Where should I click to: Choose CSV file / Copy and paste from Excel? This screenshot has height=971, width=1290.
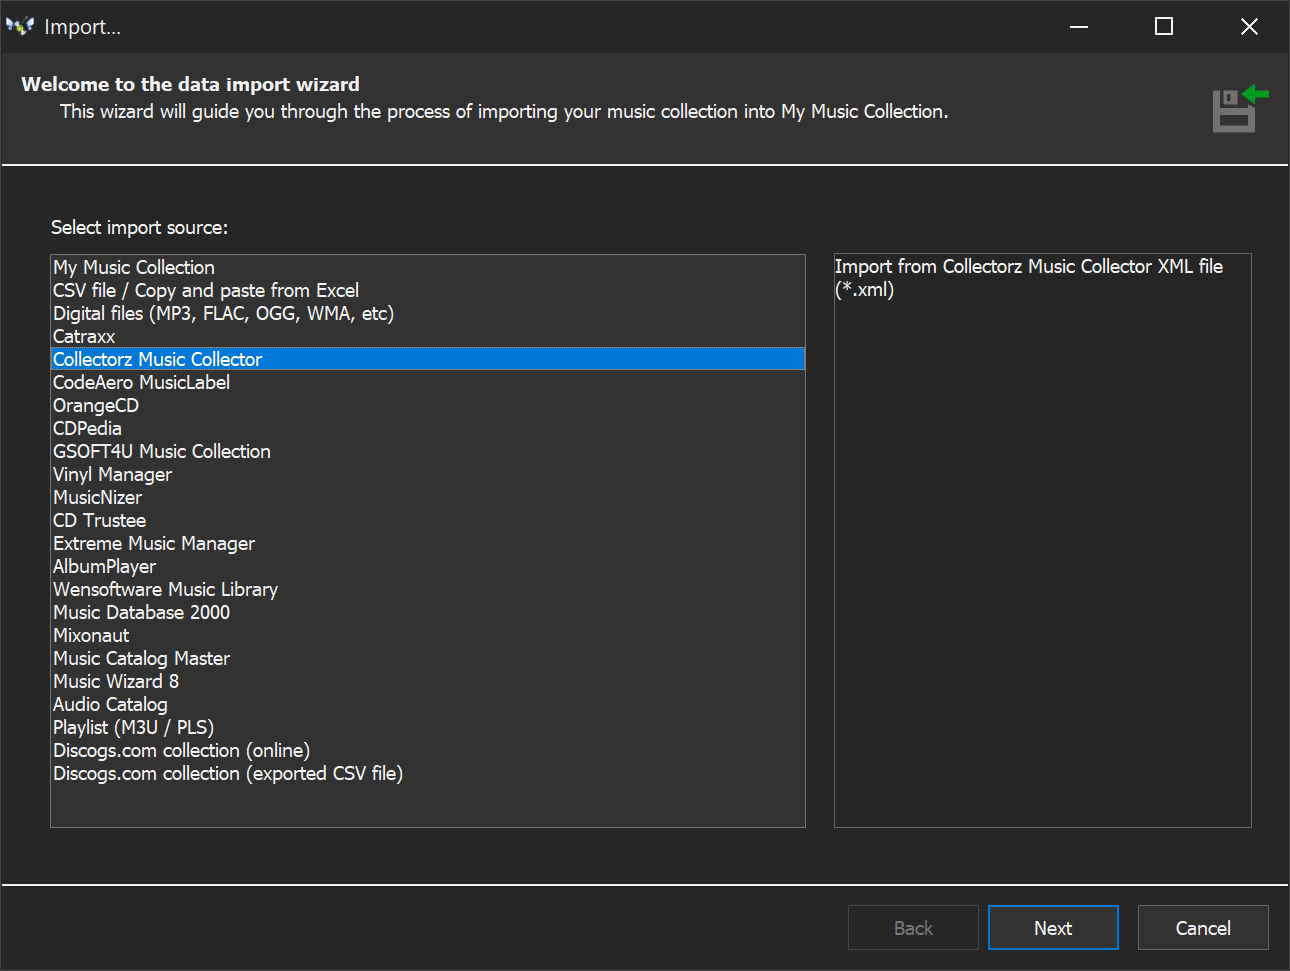[206, 290]
